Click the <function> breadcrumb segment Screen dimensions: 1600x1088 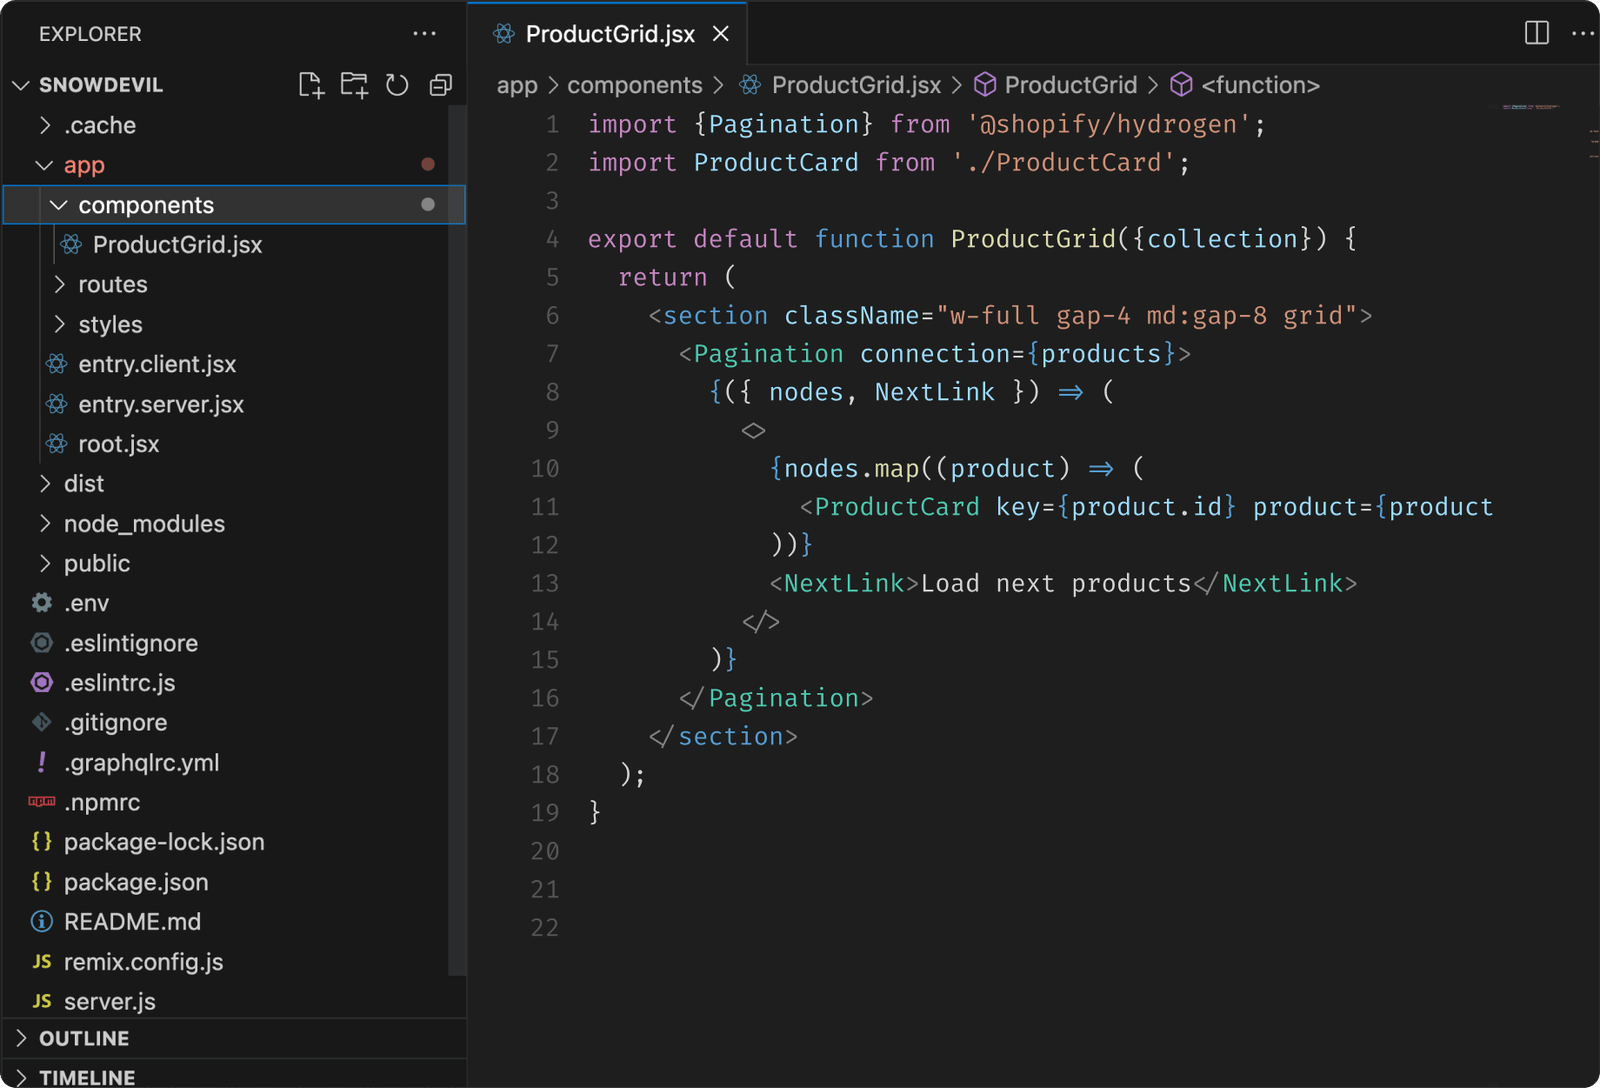tap(1260, 85)
